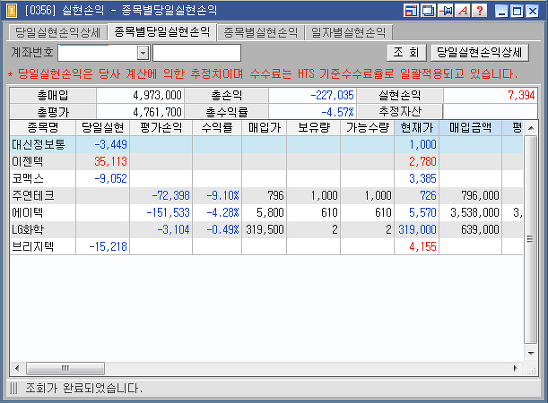
Task: Open the 일자별실현손익 tab
Action: pyautogui.click(x=348, y=33)
